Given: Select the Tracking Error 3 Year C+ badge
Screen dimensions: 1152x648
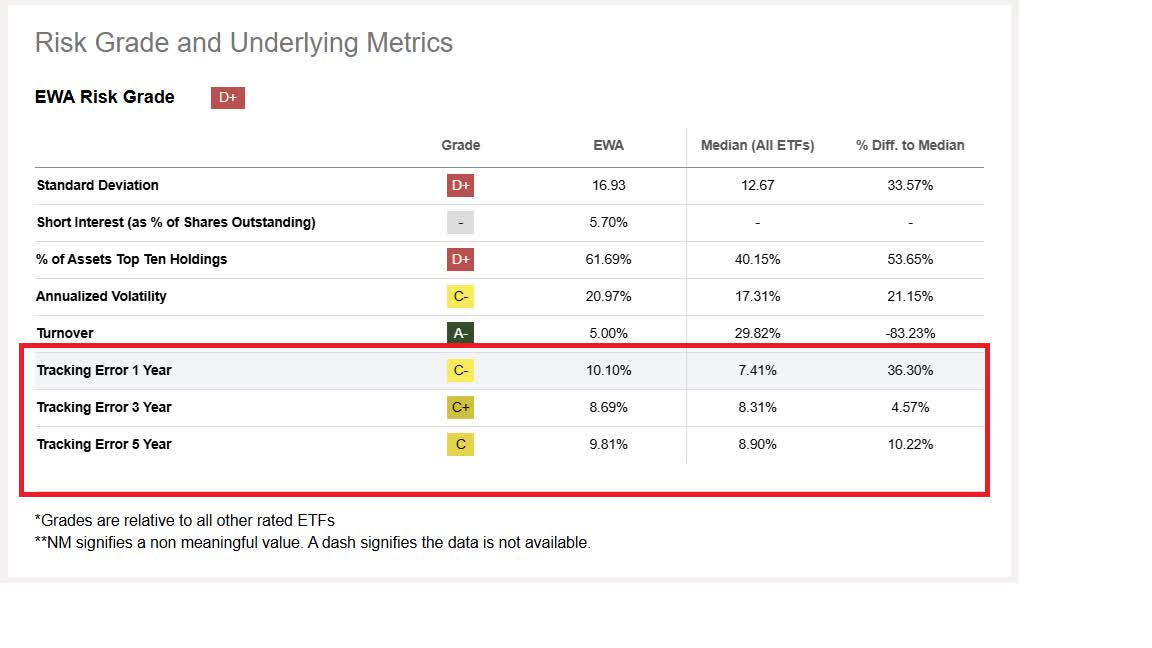Looking at the screenshot, I should click(460, 407).
